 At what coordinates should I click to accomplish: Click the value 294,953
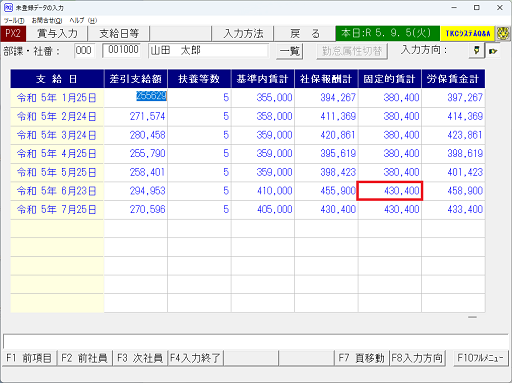click(147, 191)
